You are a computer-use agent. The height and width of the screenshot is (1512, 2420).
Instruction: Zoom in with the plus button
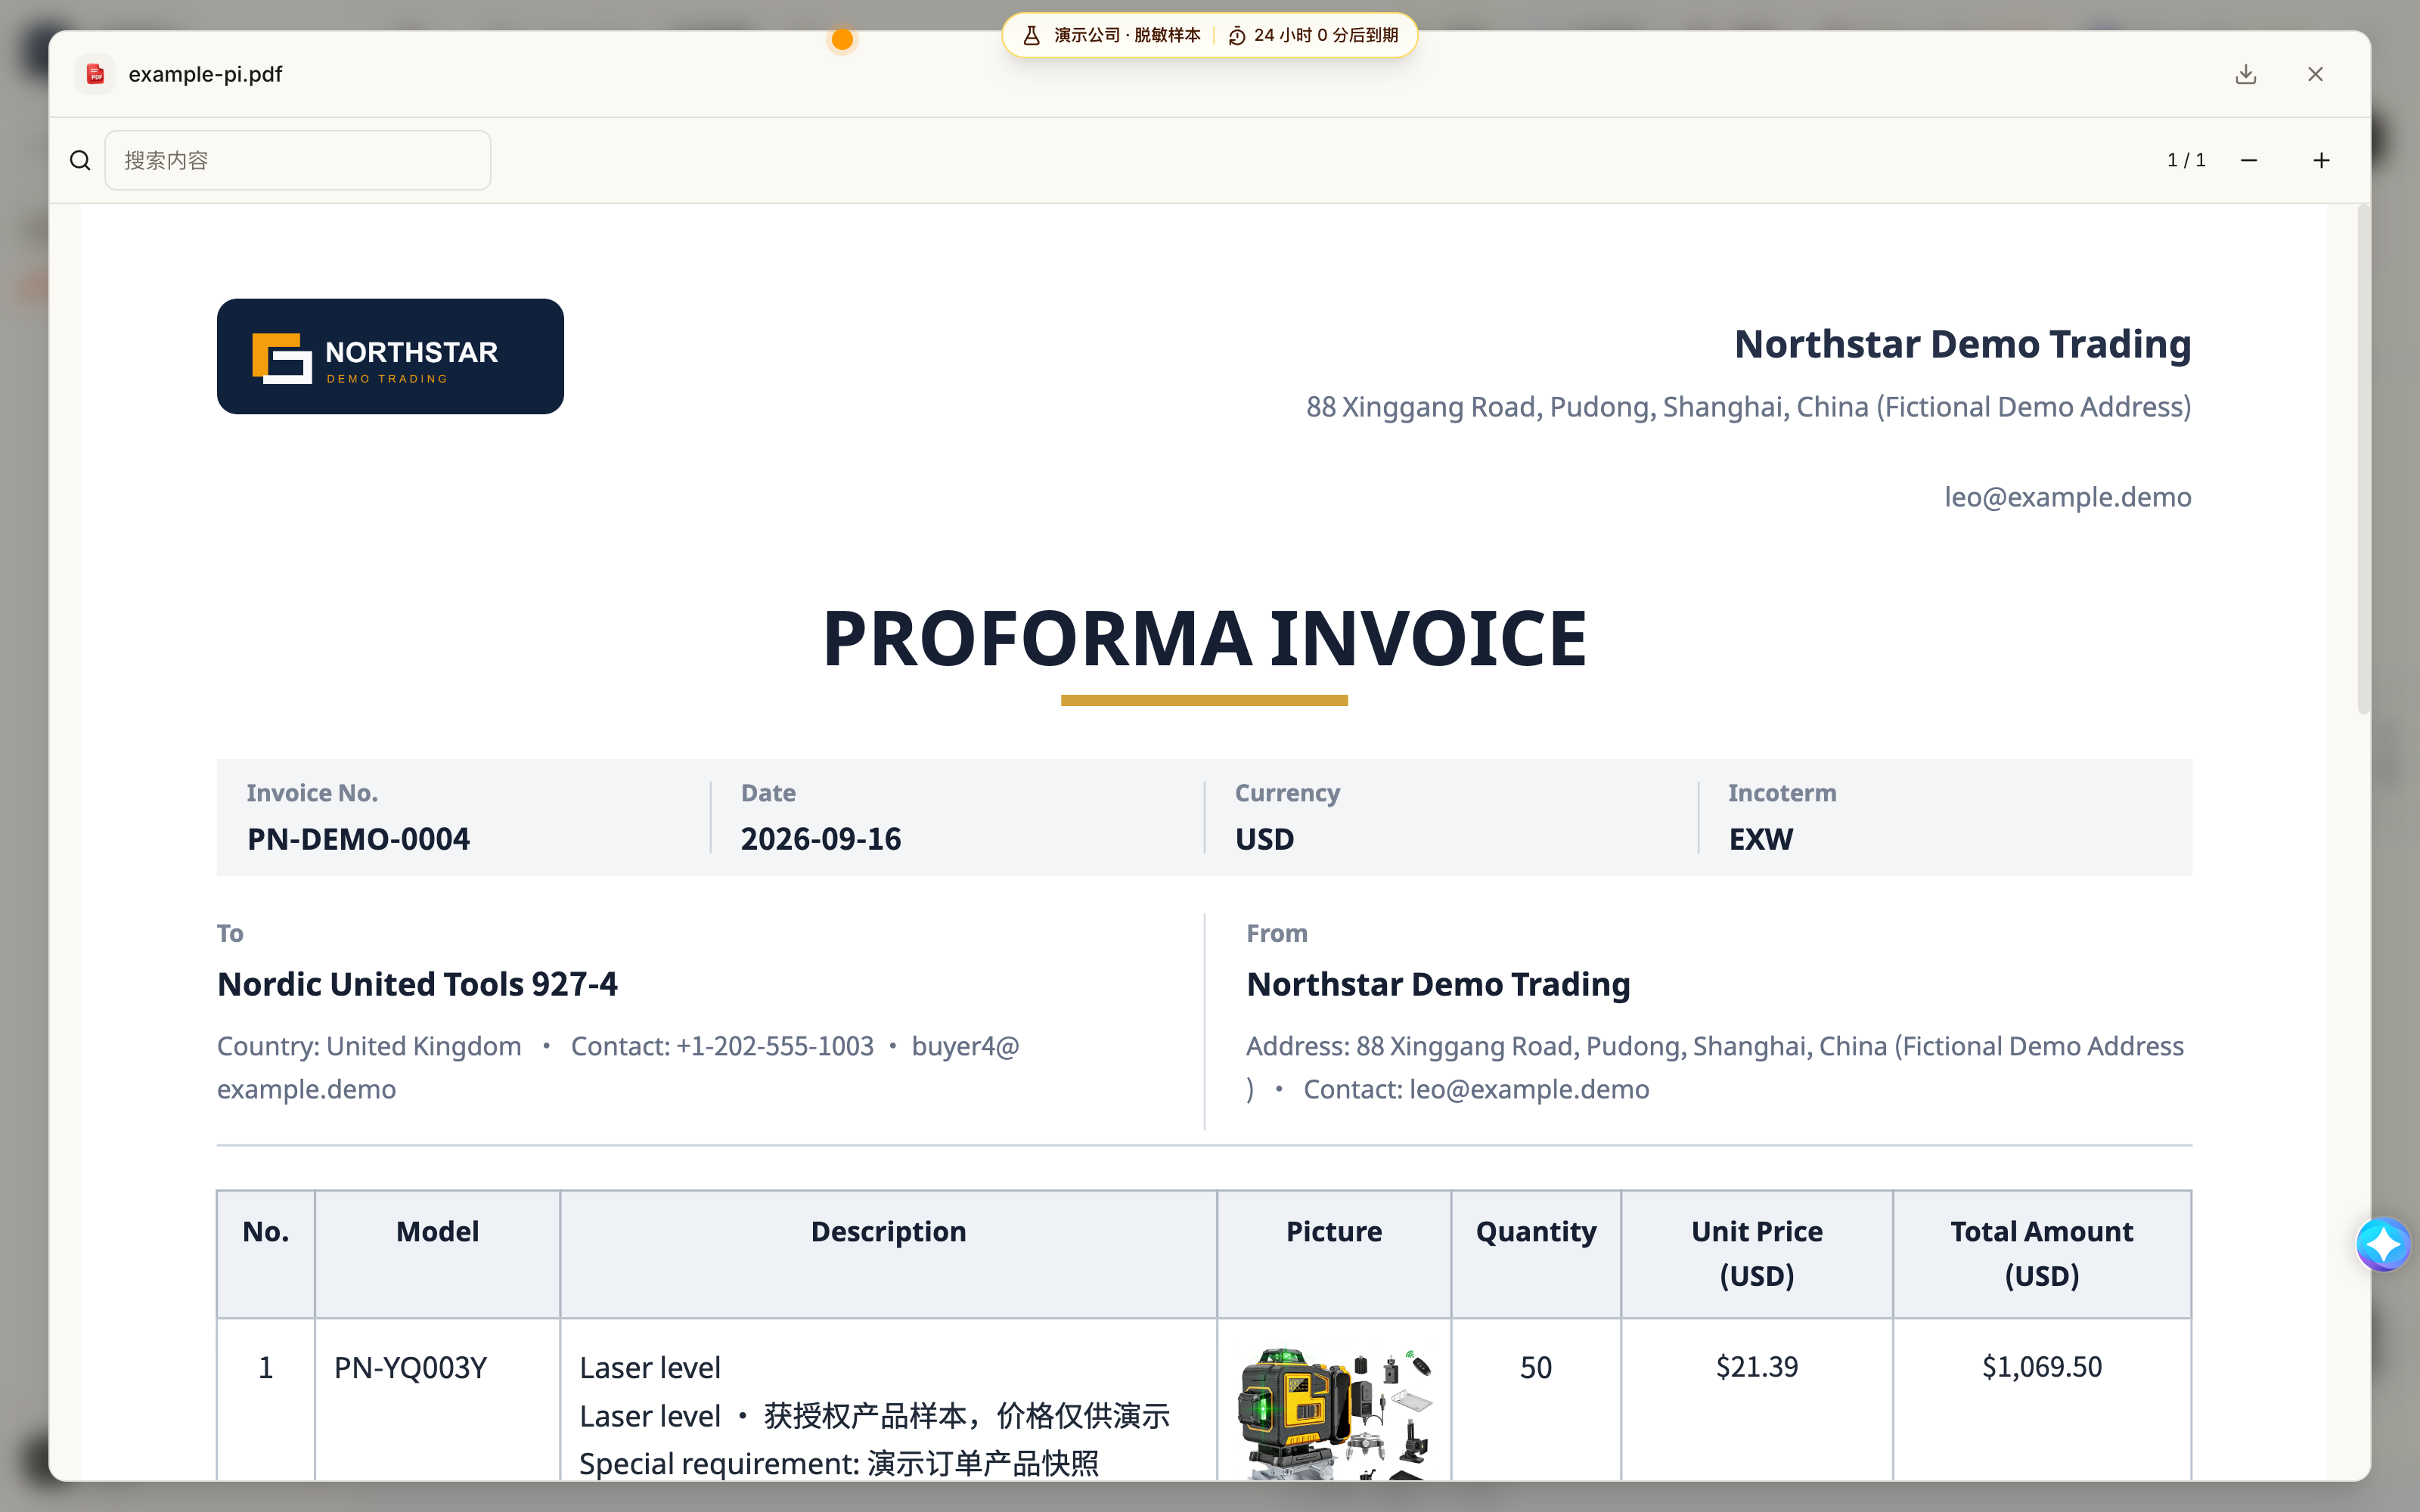click(2321, 160)
